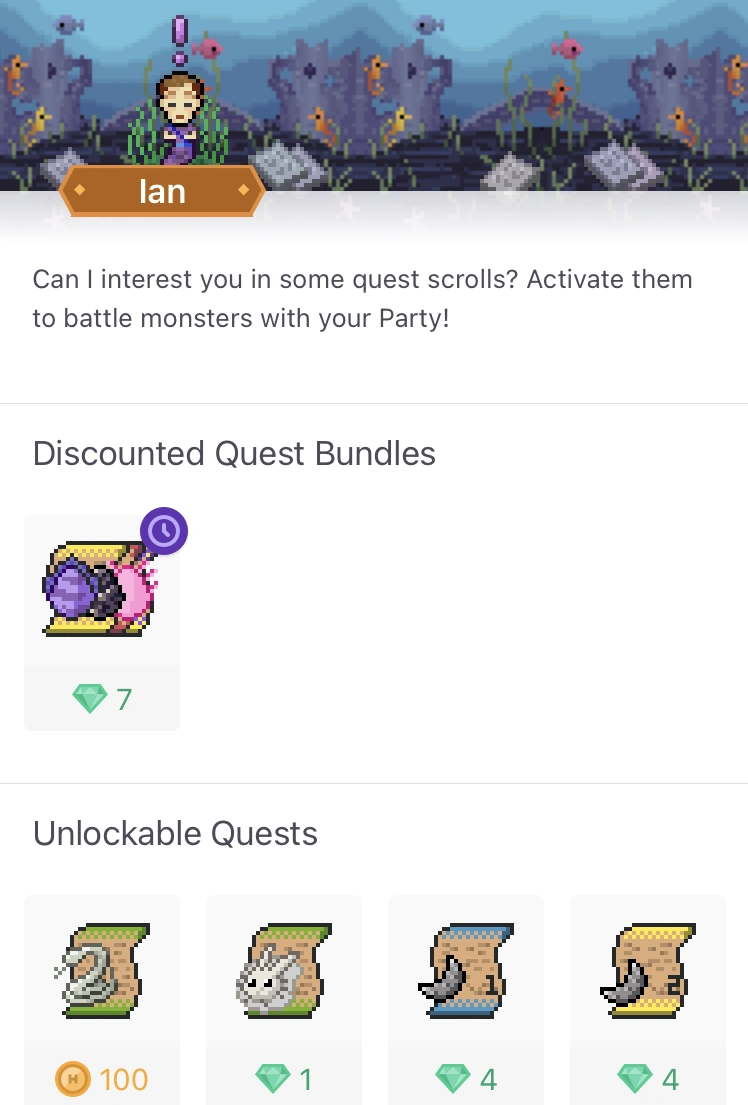Click the Unlockable Quests heading
Screen dimensions: 748x1105
(175, 833)
